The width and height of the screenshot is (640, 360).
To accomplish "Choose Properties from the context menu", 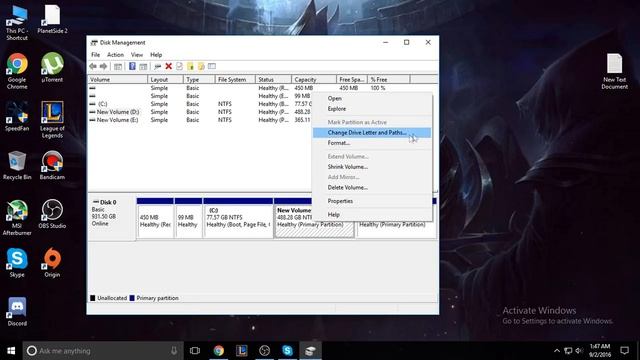I will tap(371, 201).
